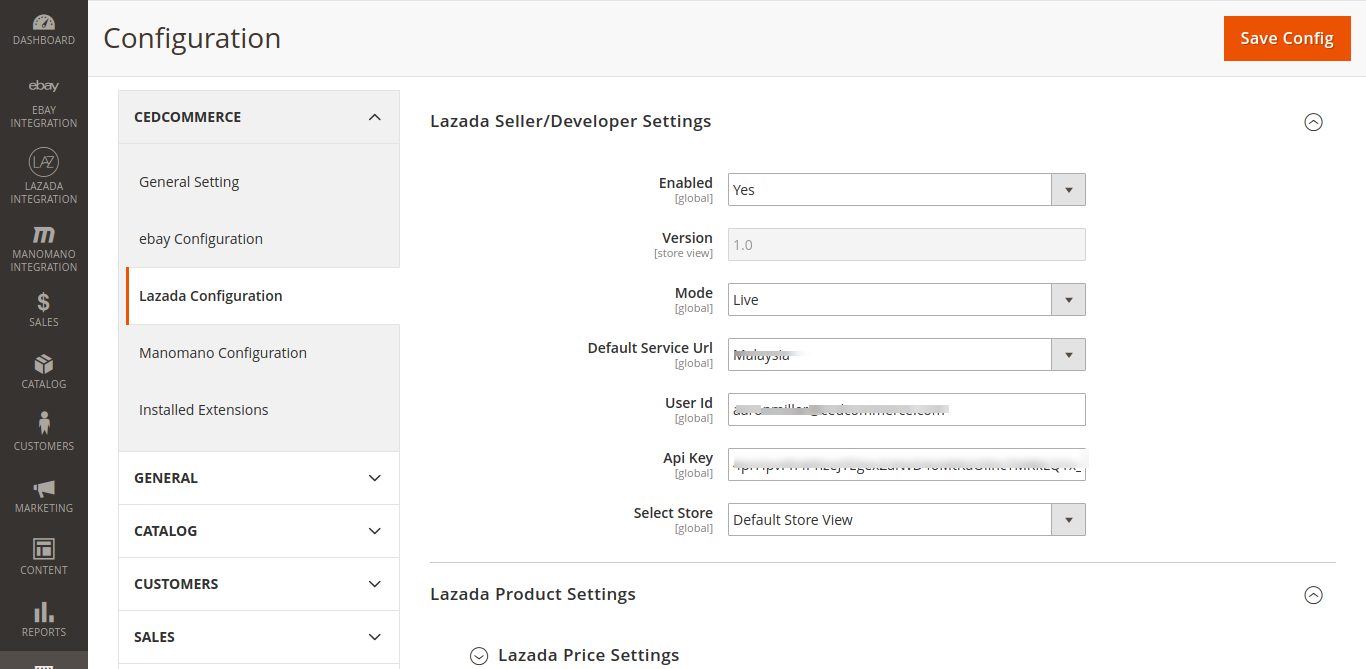Click the Default Service Url label
This screenshot has width=1366, height=669.
click(x=650, y=348)
